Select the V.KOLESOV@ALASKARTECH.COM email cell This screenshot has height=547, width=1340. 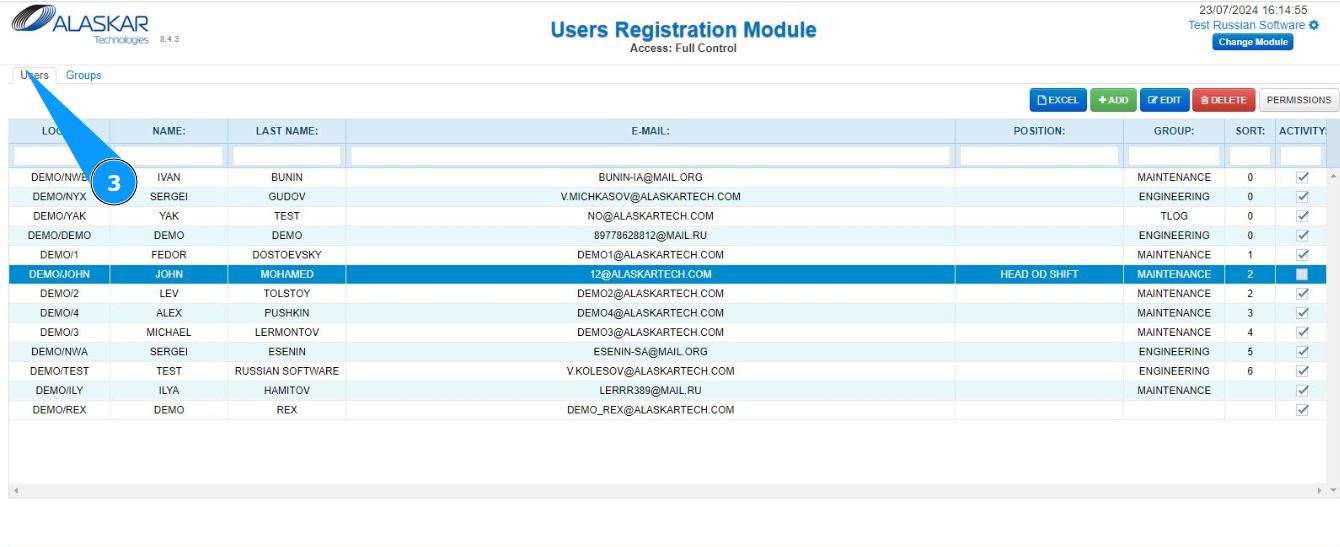[650, 371]
